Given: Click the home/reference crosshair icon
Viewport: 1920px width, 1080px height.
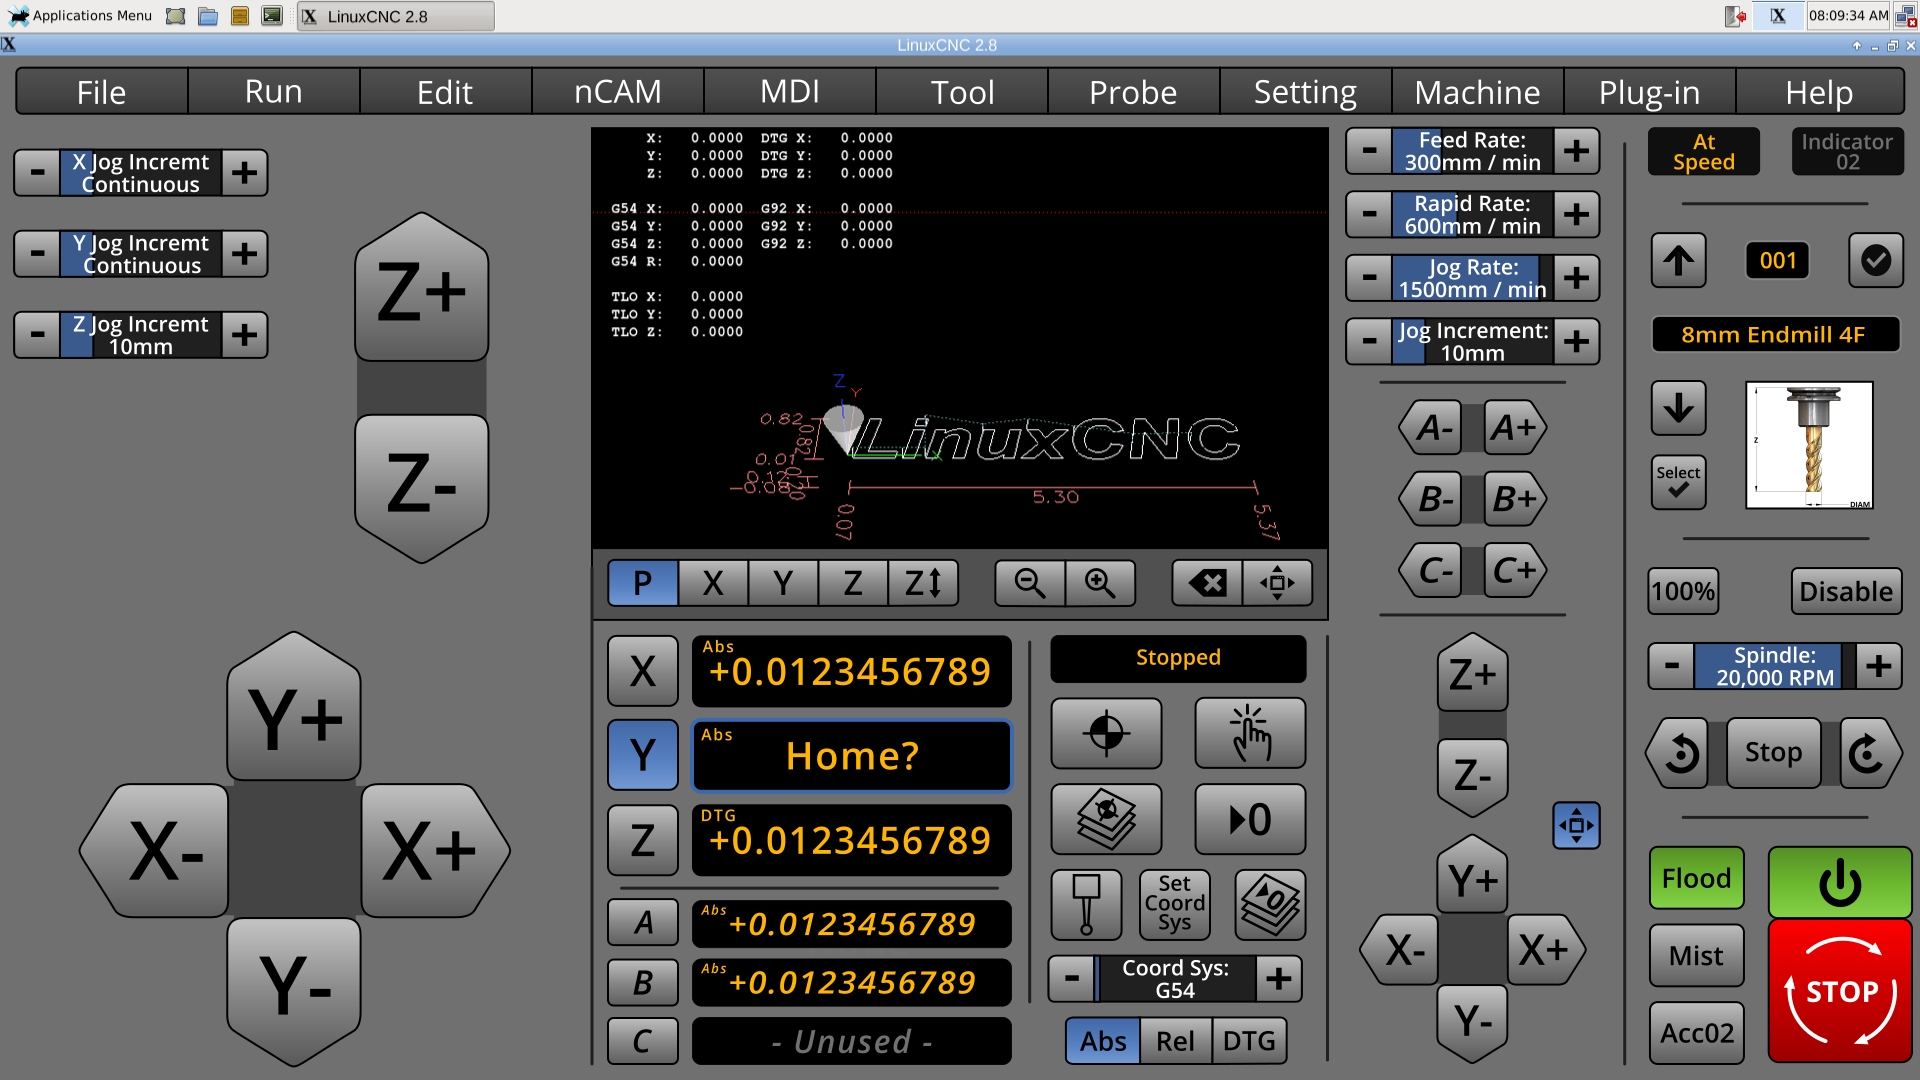Looking at the screenshot, I should click(x=1106, y=733).
